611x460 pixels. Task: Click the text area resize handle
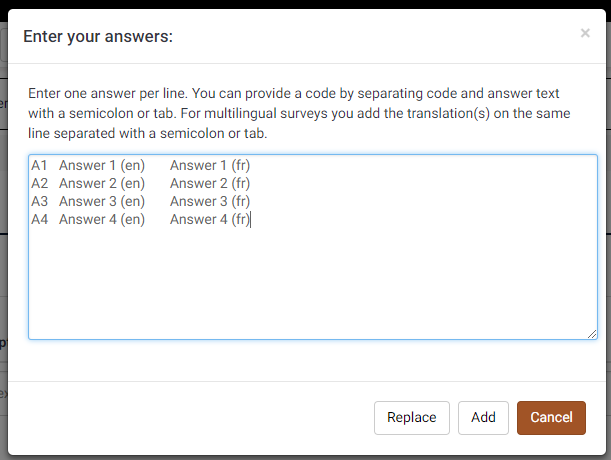[x=592, y=334]
